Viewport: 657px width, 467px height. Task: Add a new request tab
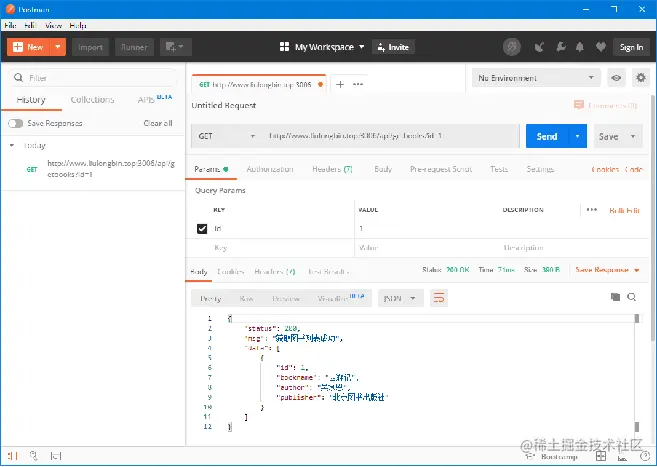click(x=340, y=84)
